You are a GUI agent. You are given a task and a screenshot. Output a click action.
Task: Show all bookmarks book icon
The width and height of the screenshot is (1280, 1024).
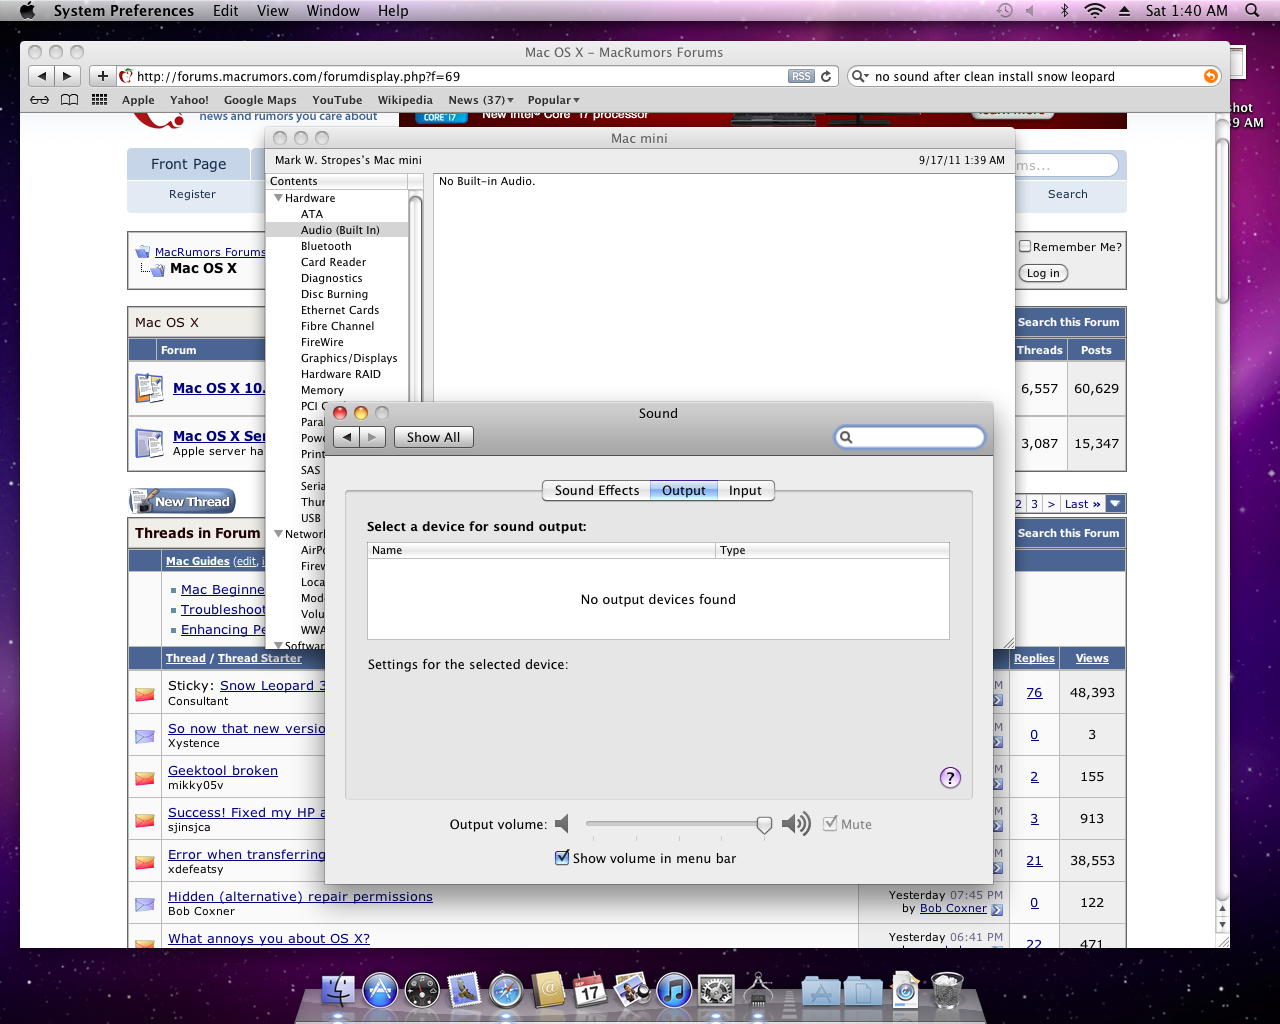click(69, 100)
